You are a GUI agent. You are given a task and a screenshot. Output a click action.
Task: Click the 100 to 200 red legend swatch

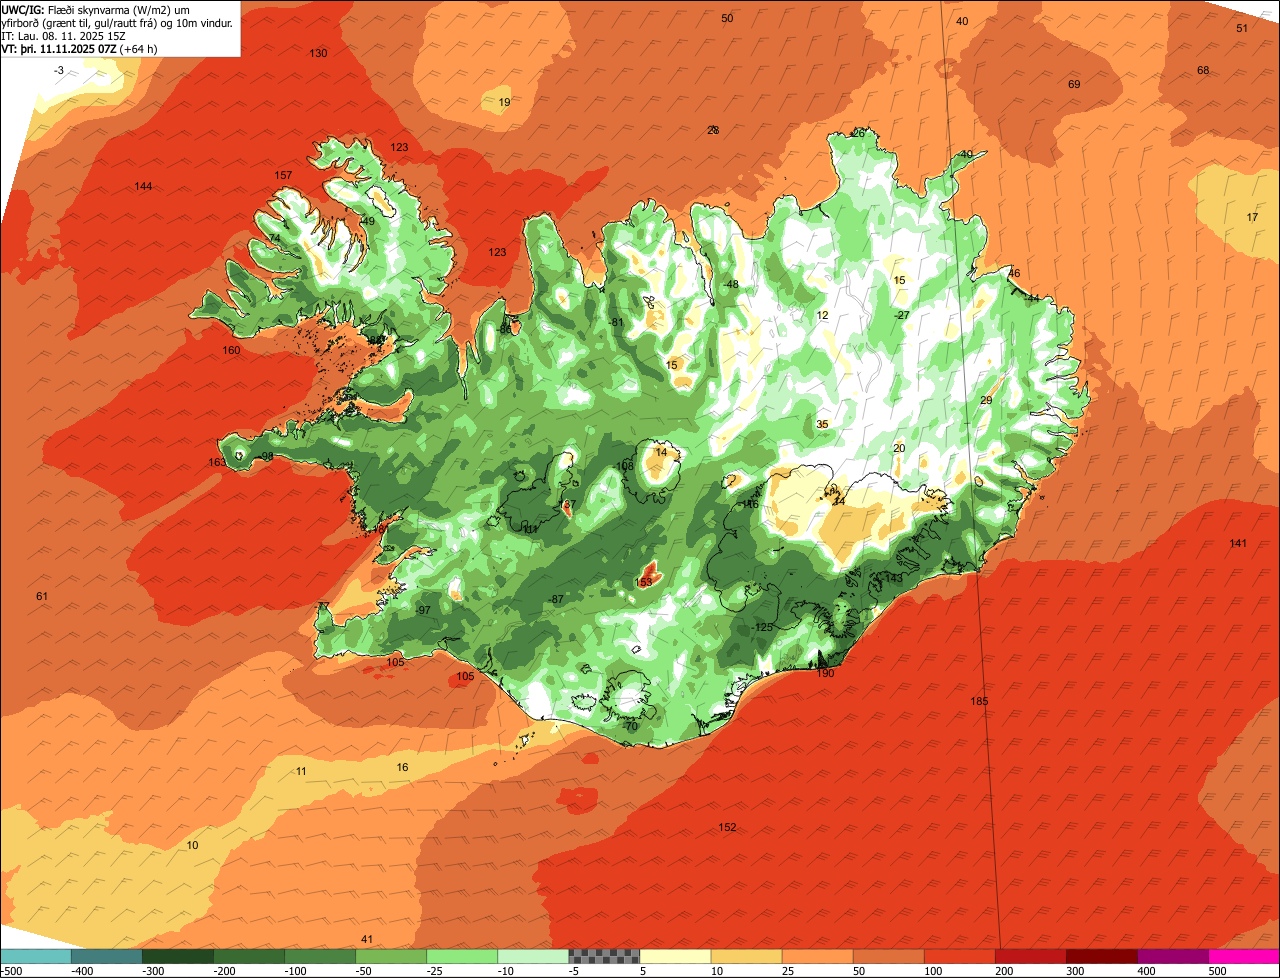(x=961, y=956)
